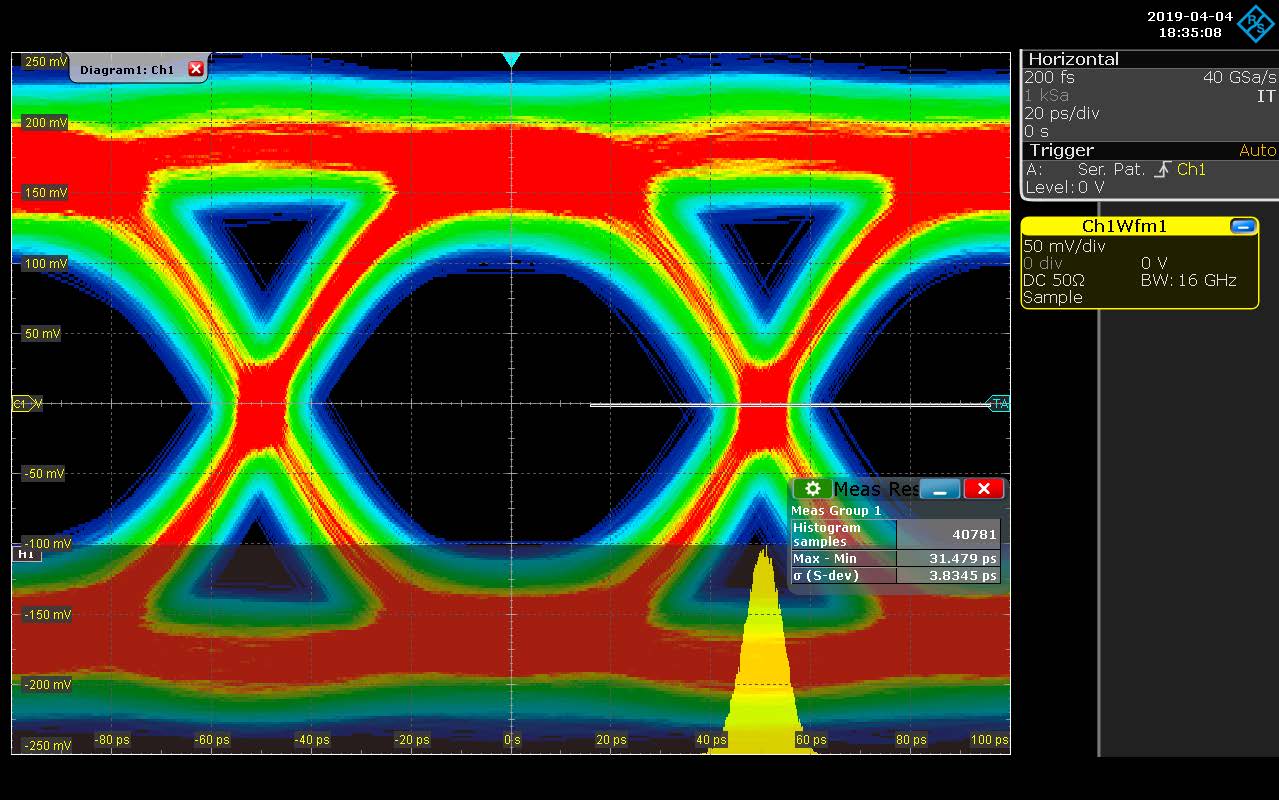This screenshot has width=1279, height=800.
Task: Close the Meas Results box
Action: [x=984, y=488]
